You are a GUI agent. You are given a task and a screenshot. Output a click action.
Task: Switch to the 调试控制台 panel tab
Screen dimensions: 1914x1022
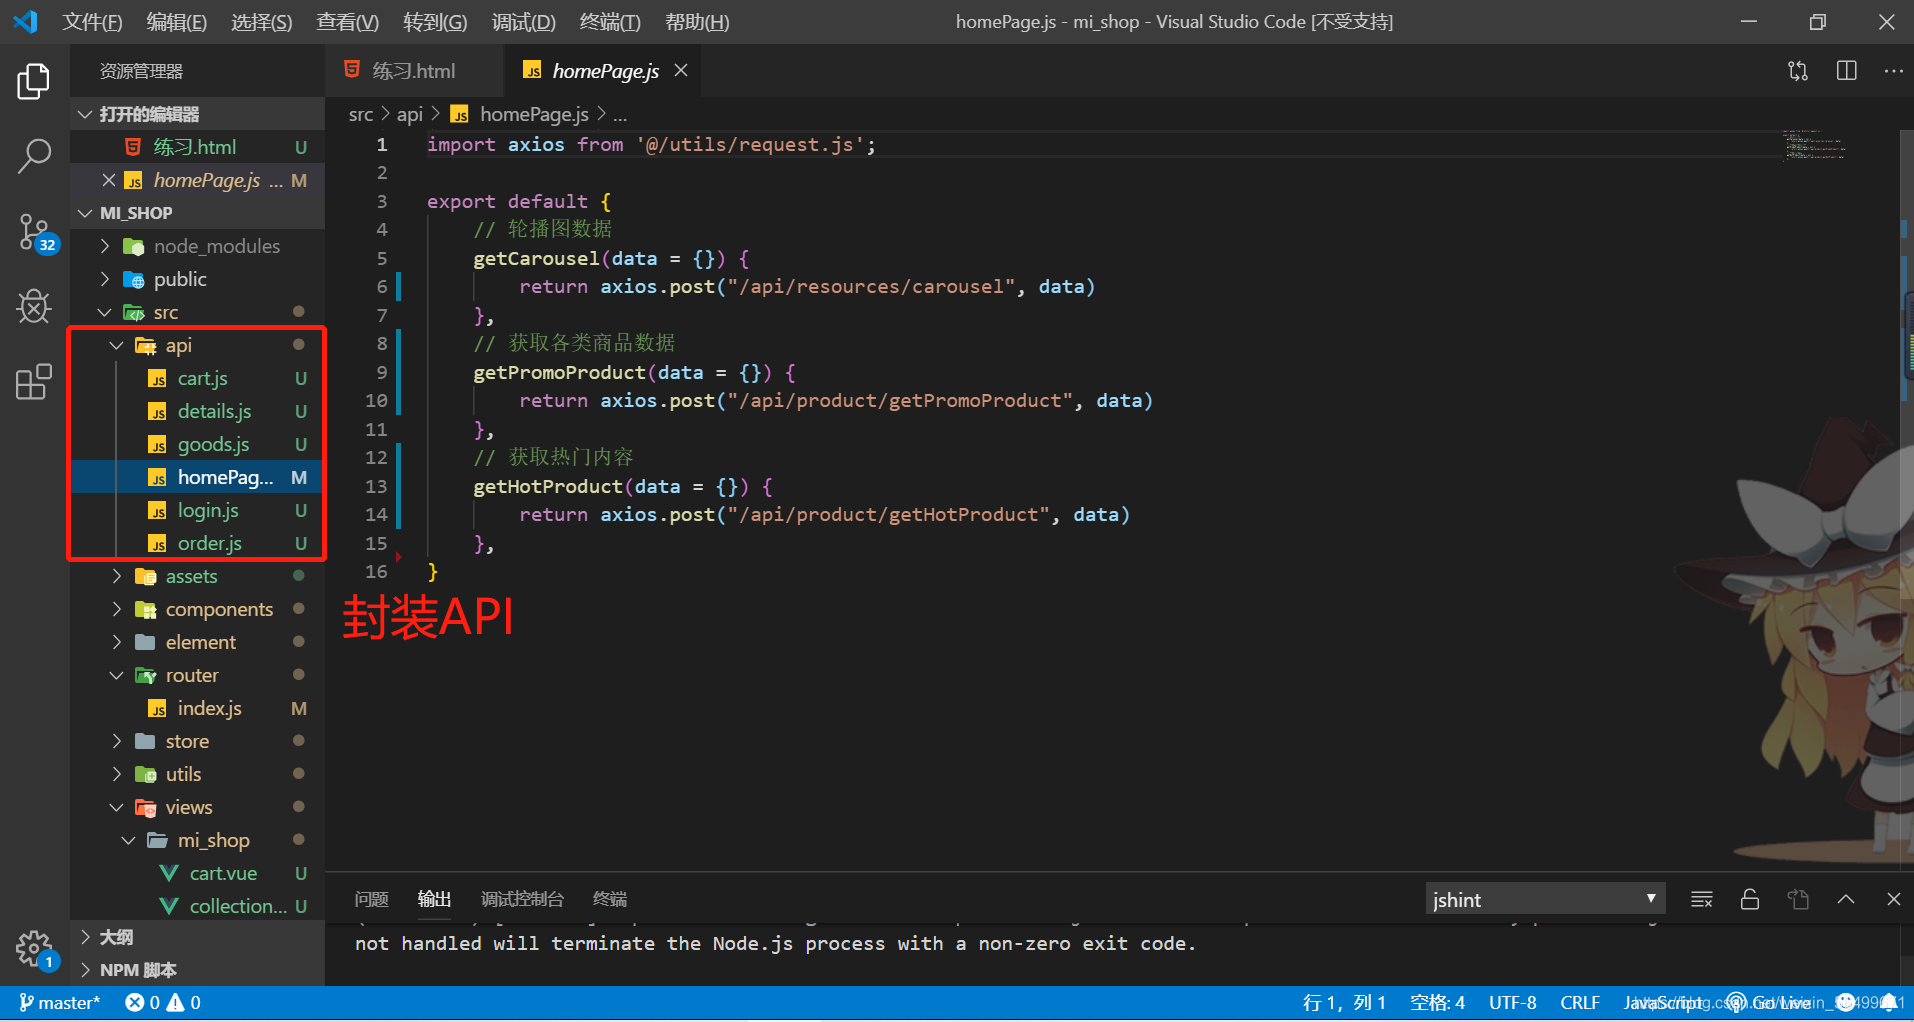click(522, 899)
